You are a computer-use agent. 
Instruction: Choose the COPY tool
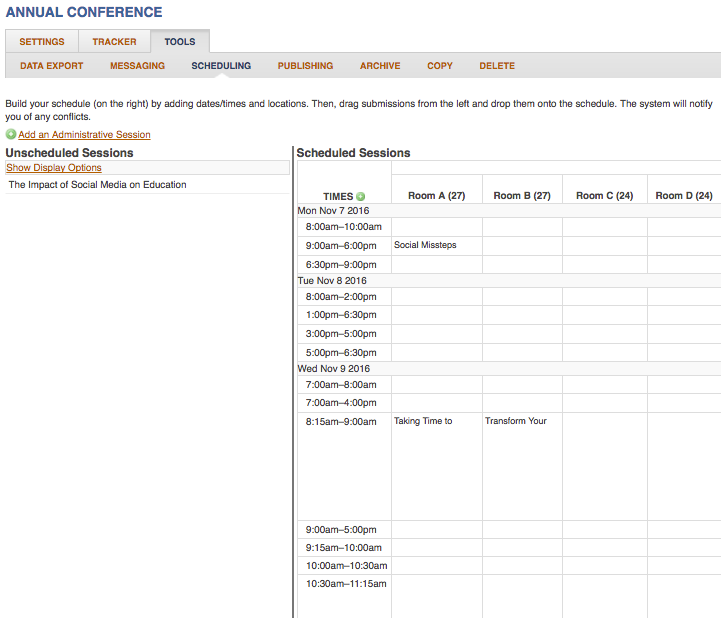coord(440,66)
